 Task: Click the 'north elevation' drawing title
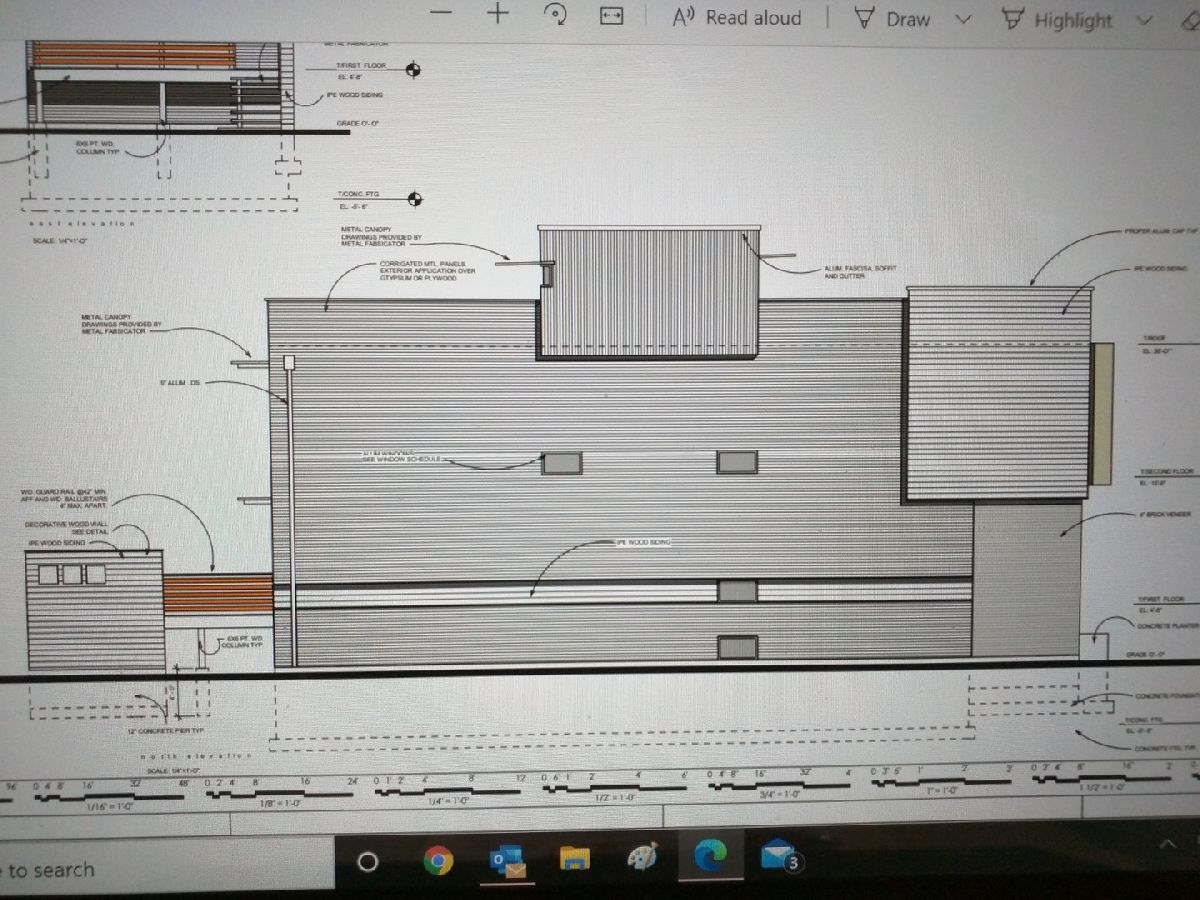[196, 754]
